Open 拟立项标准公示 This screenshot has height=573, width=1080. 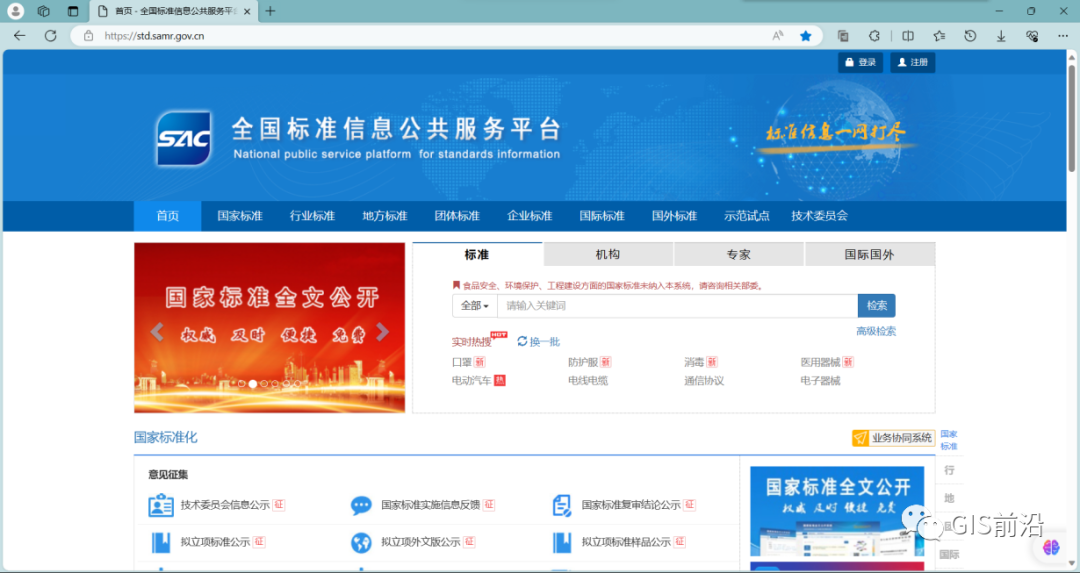click(x=216, y=542)
